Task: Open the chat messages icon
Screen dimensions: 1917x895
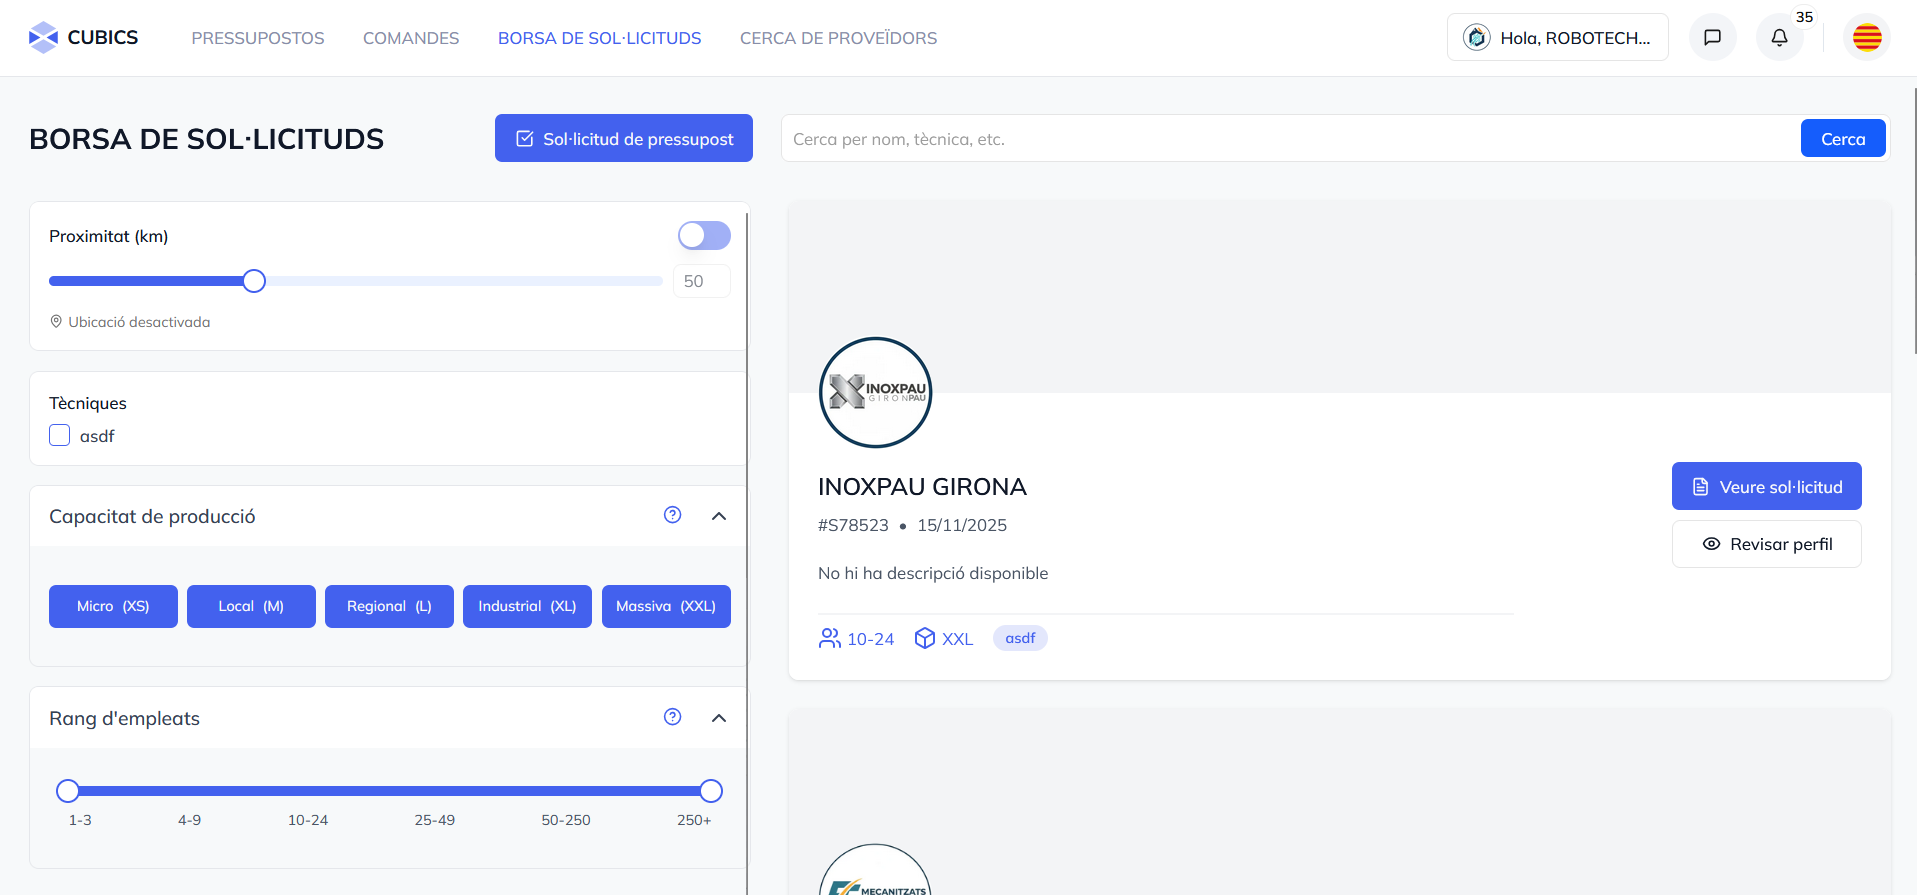Action: point(1712,38)
